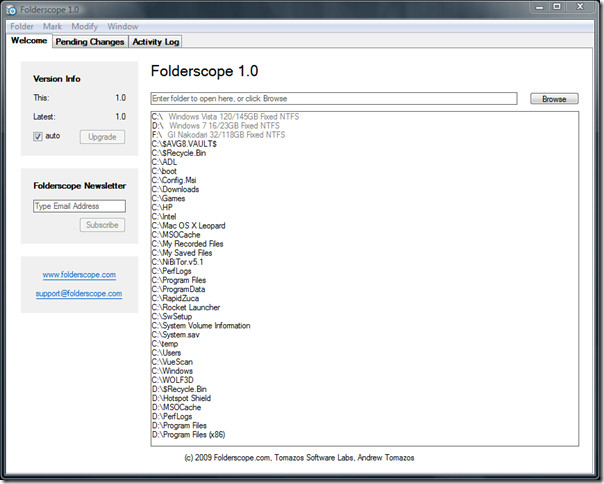Select the C:\My Recorded Files entry
The image size is (604, 484).
pyautogui.click(x=188, y=244)
